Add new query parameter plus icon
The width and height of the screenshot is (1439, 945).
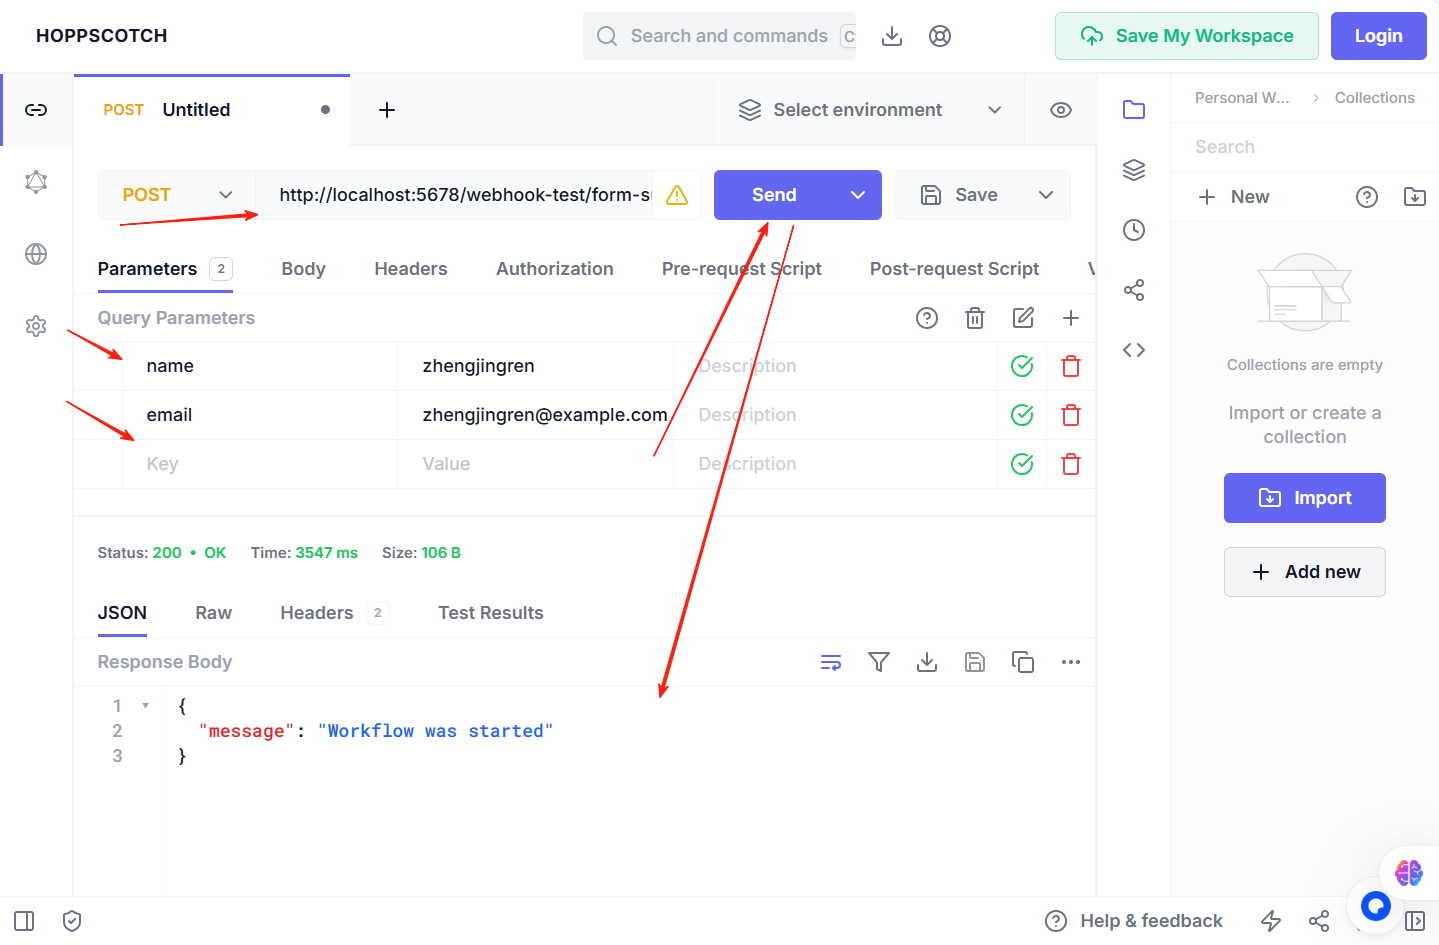pos(1071,318)
